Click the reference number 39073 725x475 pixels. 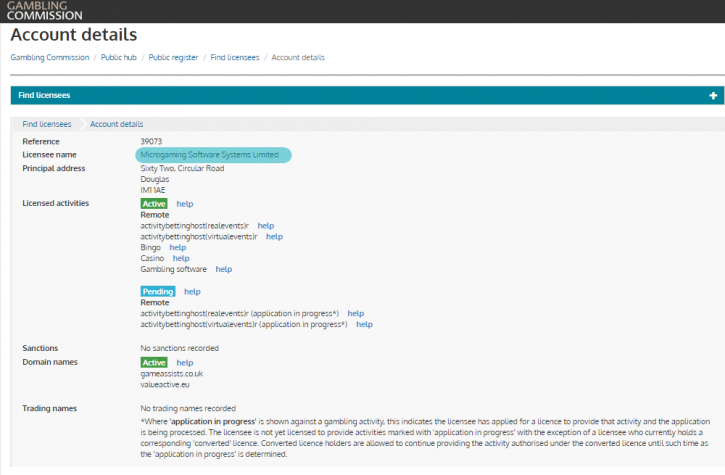pos(151,142)
